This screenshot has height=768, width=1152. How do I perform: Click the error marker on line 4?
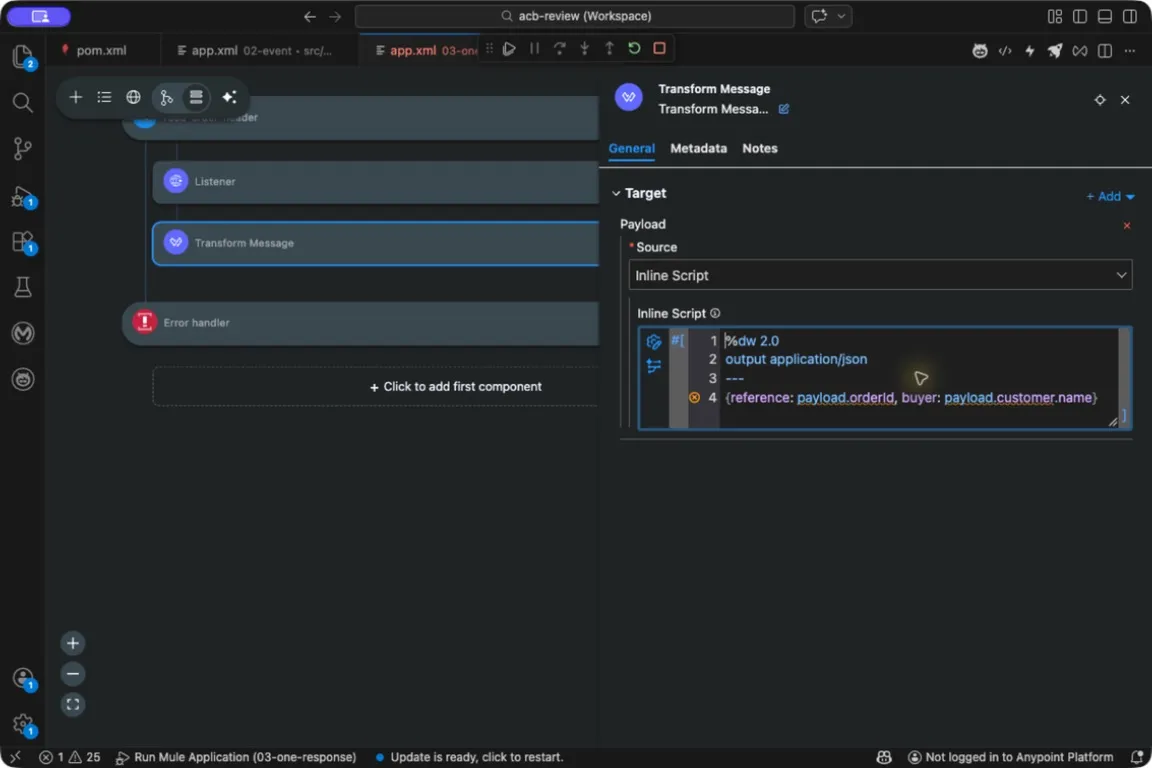pyautogui.click(x=694, y=398)
